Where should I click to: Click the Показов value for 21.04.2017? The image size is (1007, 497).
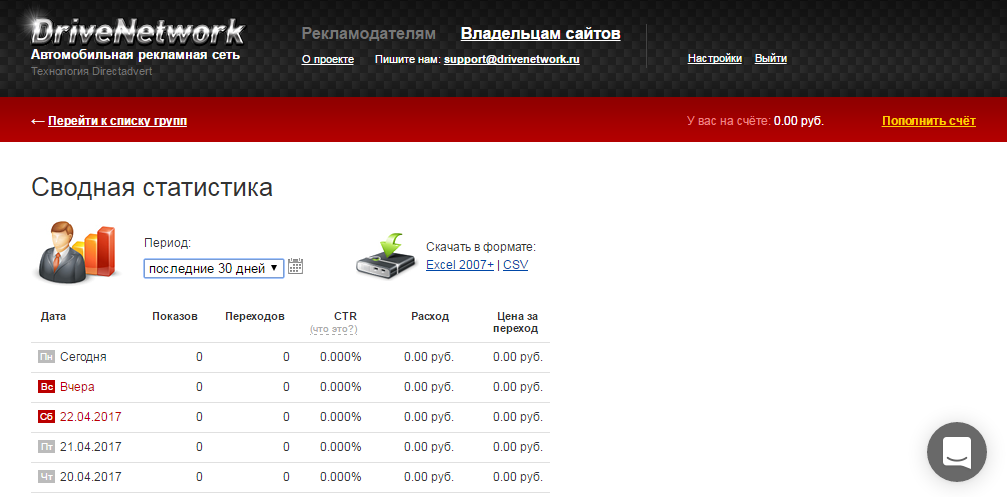click(x=199, y=447)
